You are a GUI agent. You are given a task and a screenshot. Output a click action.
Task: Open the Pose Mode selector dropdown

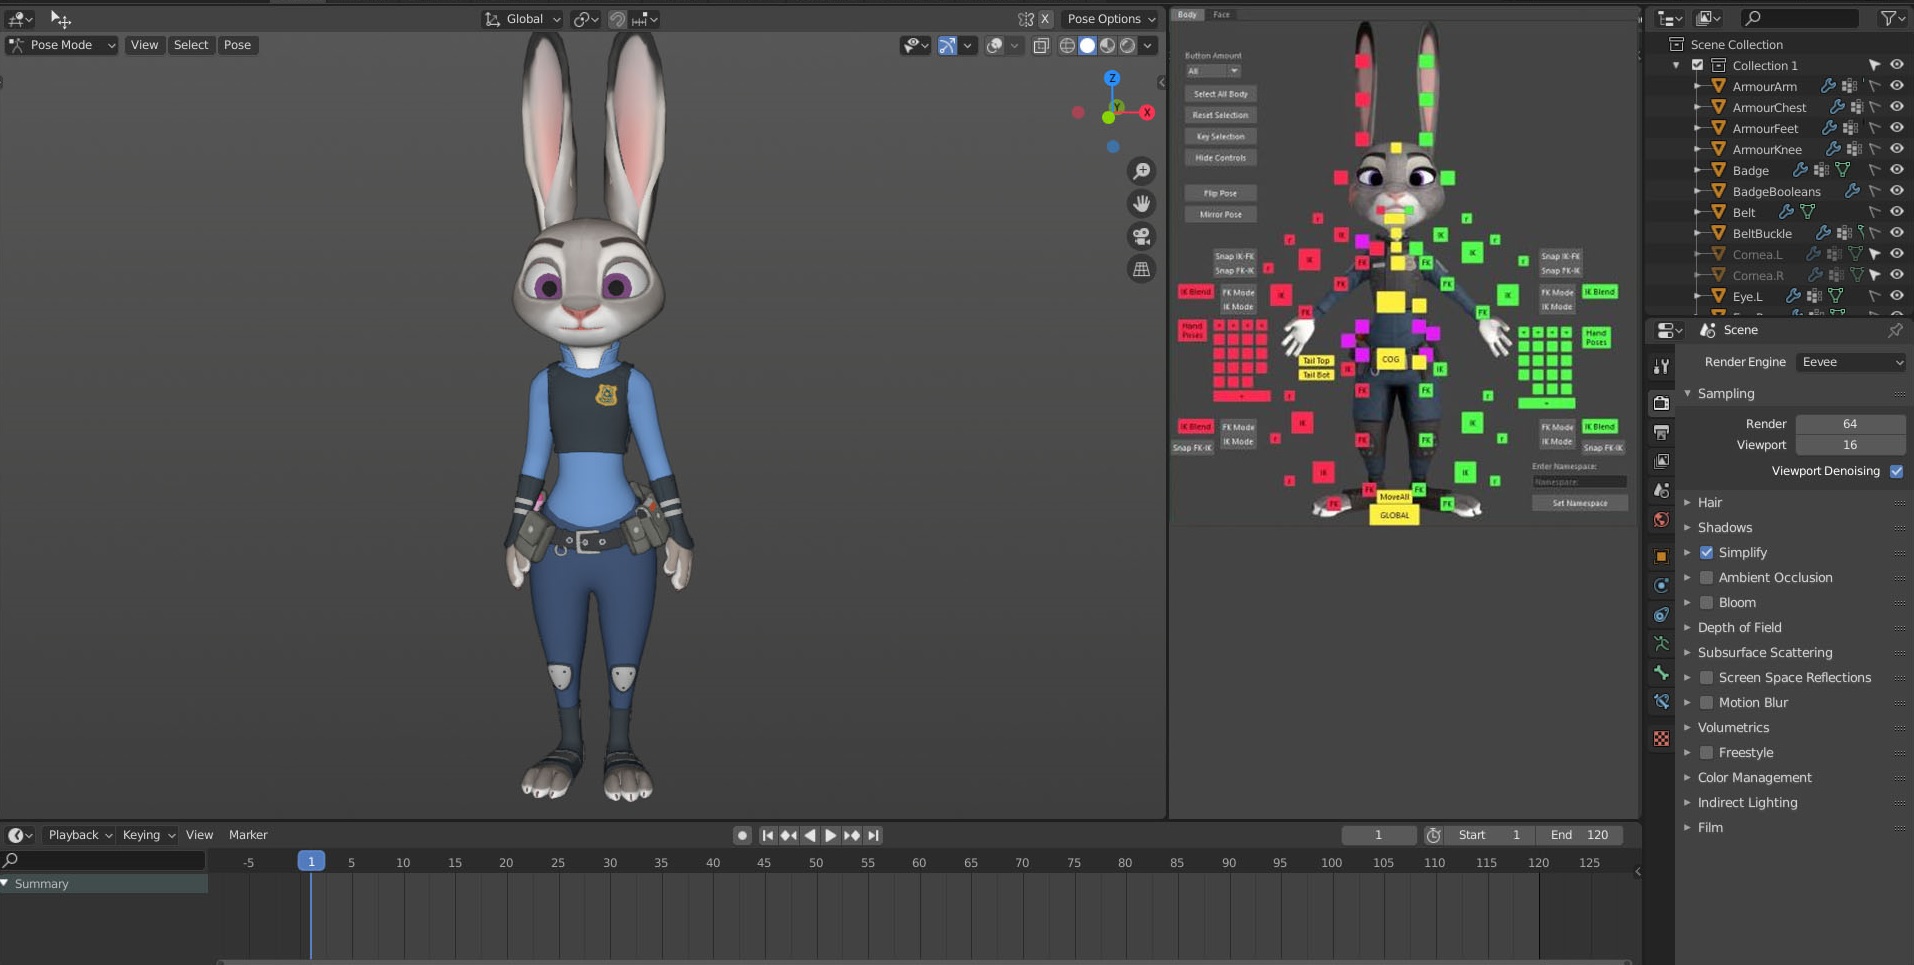point(62,45)
